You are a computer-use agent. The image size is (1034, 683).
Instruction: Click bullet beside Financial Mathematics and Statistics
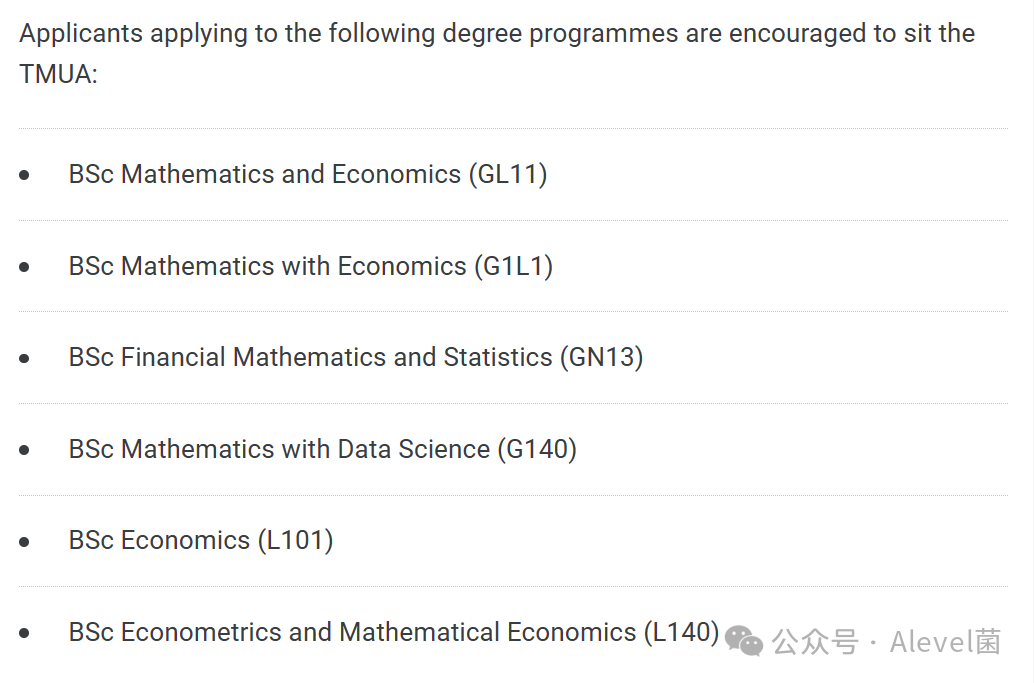tap(24, 359)
